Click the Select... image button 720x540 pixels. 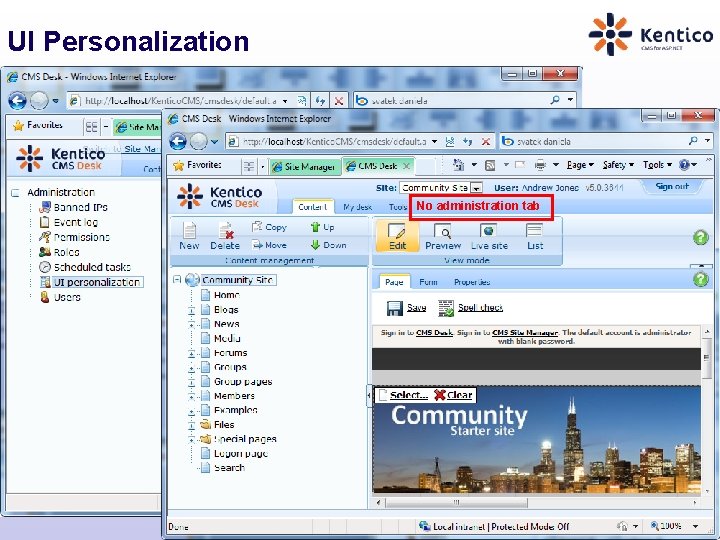tap(403, 395)
